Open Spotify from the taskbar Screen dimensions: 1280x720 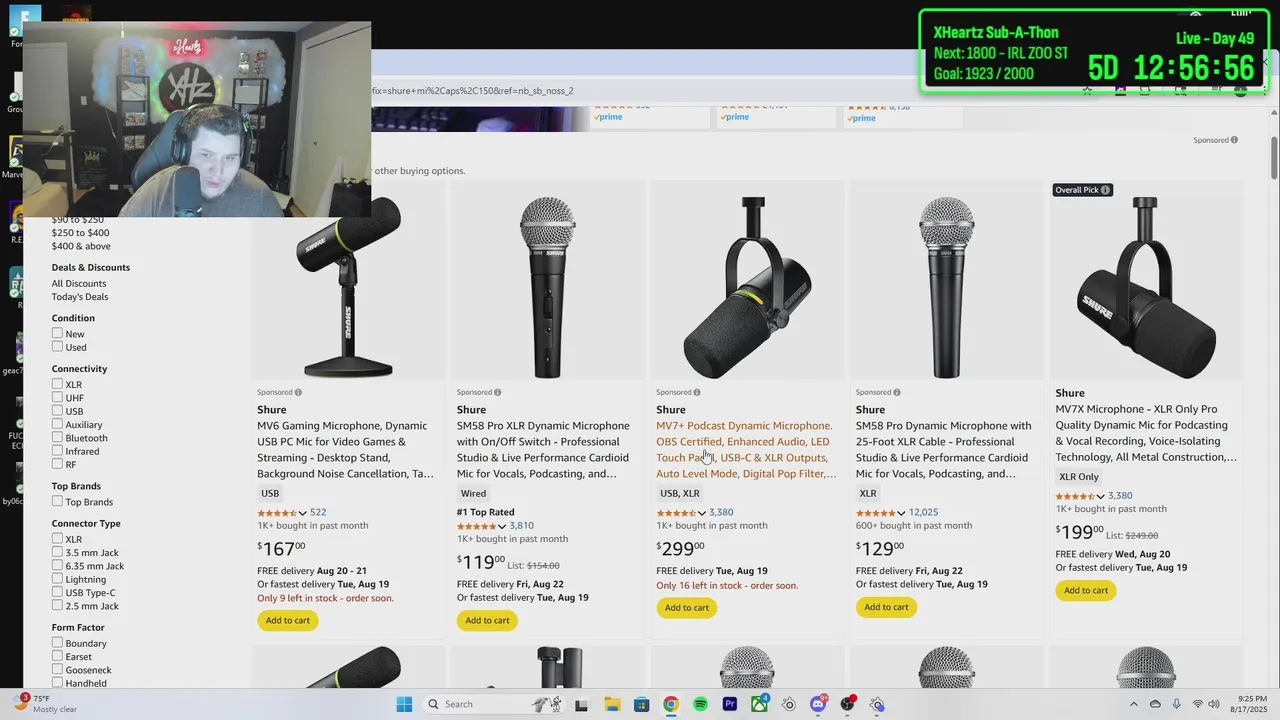(700, 704)
